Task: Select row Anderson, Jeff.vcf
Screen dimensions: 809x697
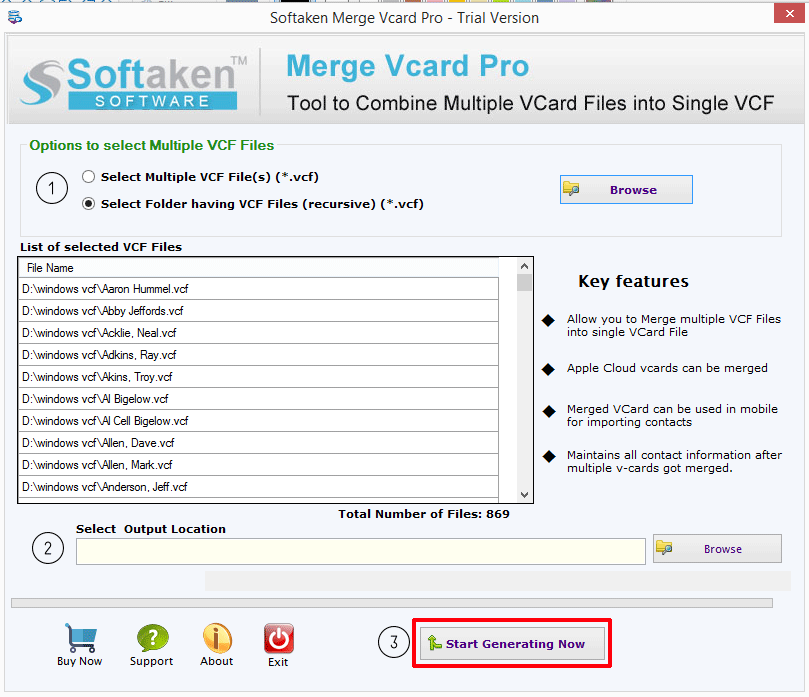Action: pos(258,487)
